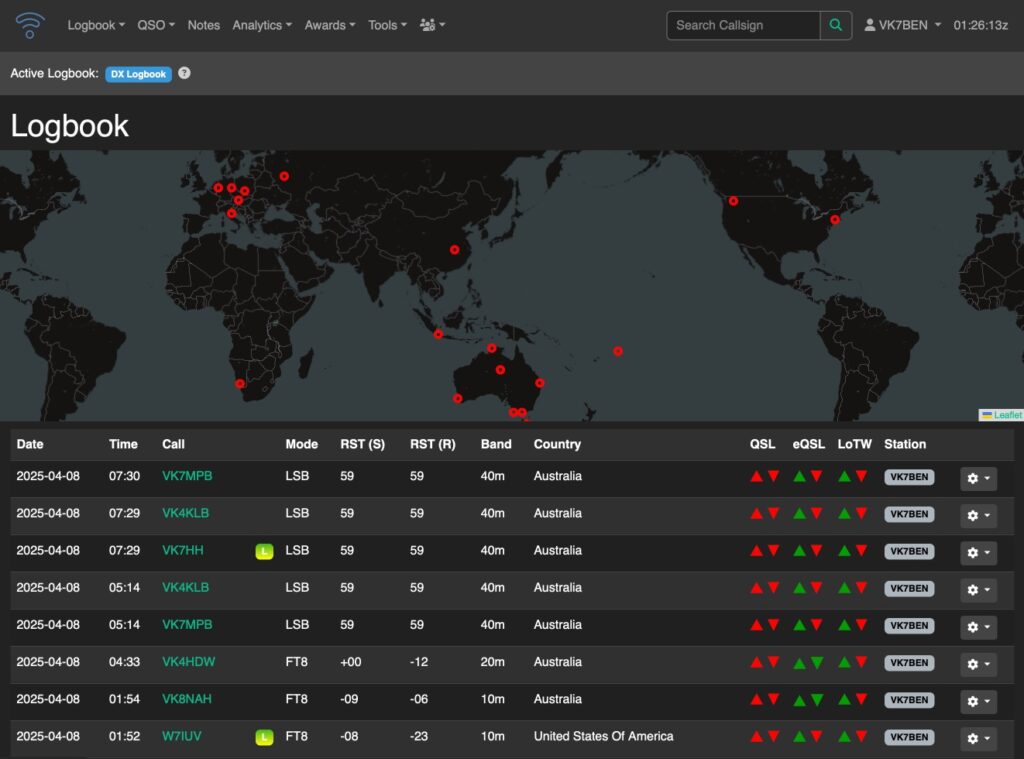The height and width of the screenshot is (759, 1024).
Task: Click the northwest USA map marker
Action: 733,201
